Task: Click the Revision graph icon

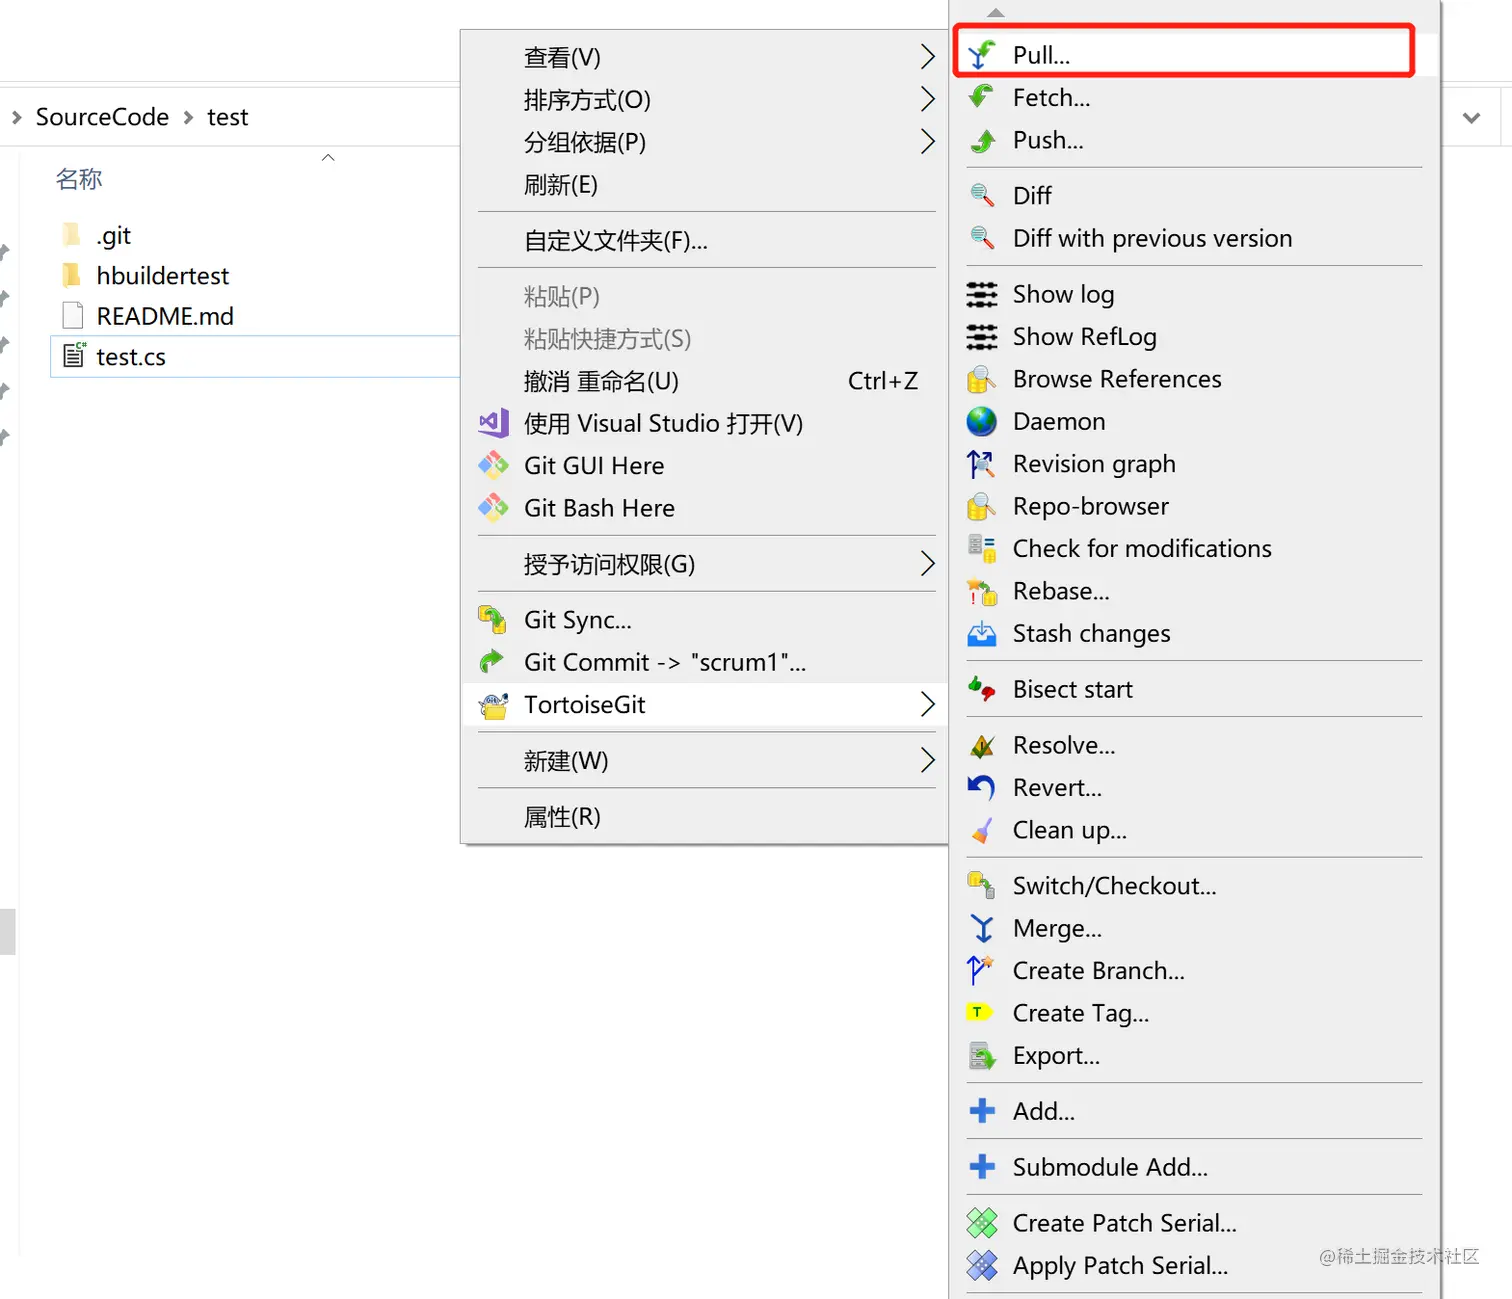Action: coord(982,464)
